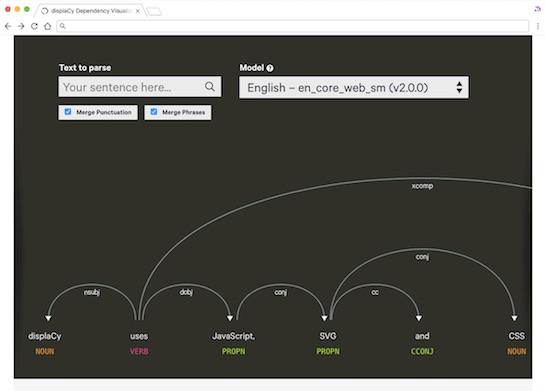The height and width of the screenshot is (391, 545).
Task: Click the search magnifier in sentence field
Action: tap(210, 86)
